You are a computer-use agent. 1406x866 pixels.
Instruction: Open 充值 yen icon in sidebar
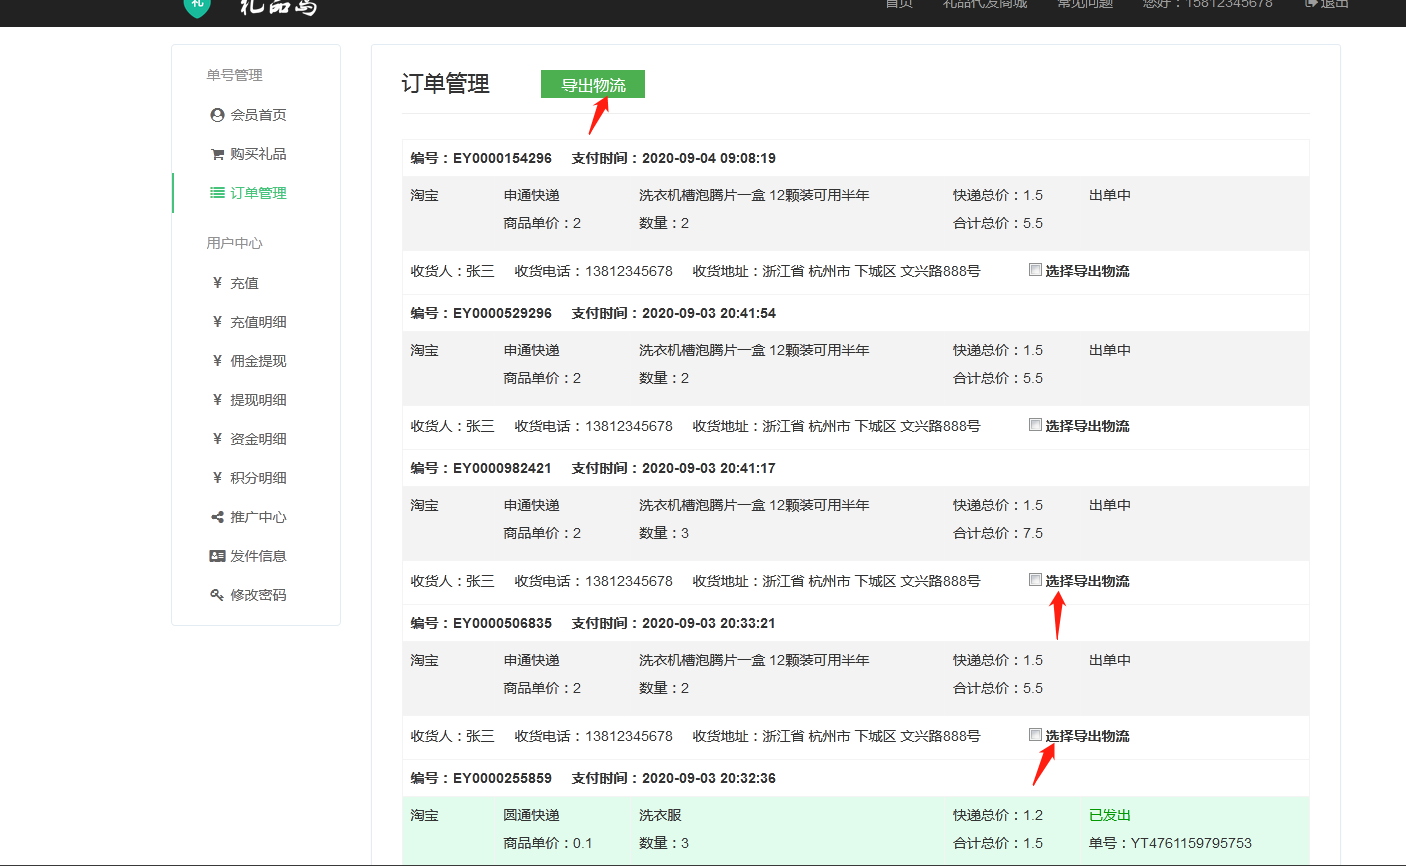(x=217, y=283)
